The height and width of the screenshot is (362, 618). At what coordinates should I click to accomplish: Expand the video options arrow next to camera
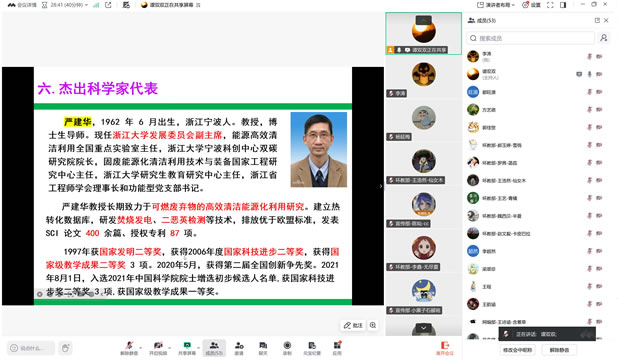coord(169,348)
